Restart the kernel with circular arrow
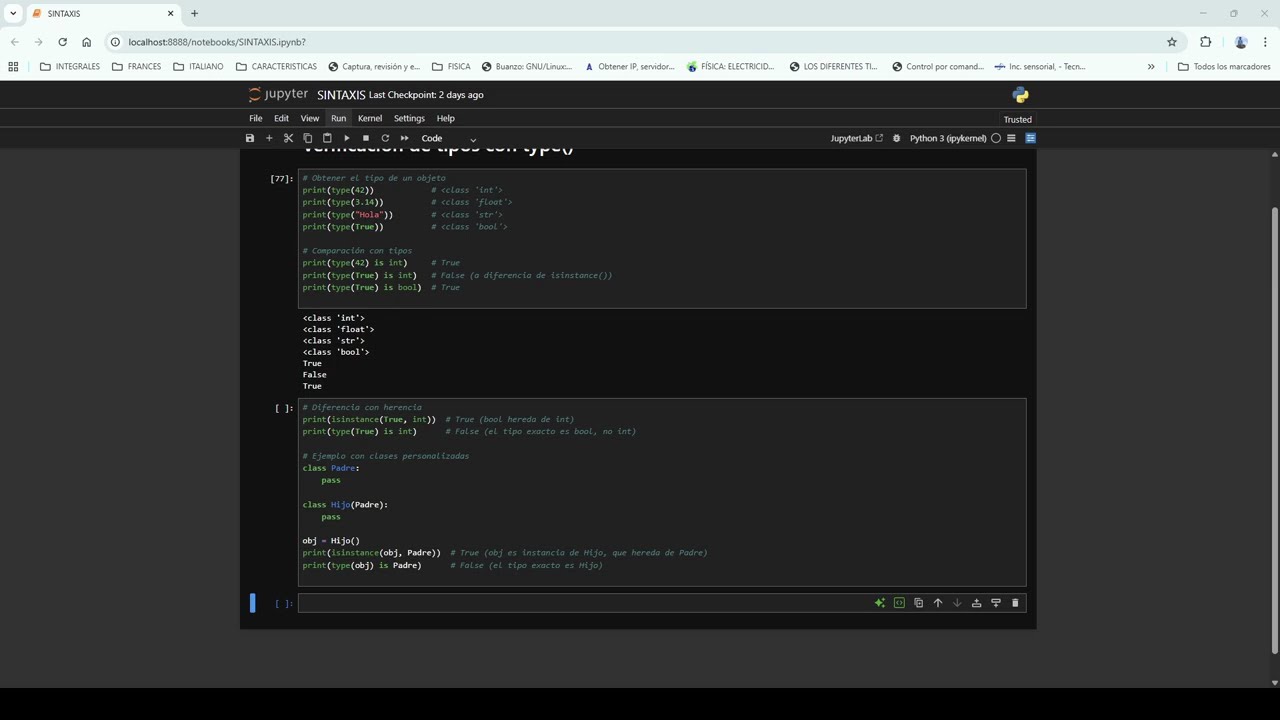This screenshot has height=720, width=1280. coord(385,138)
